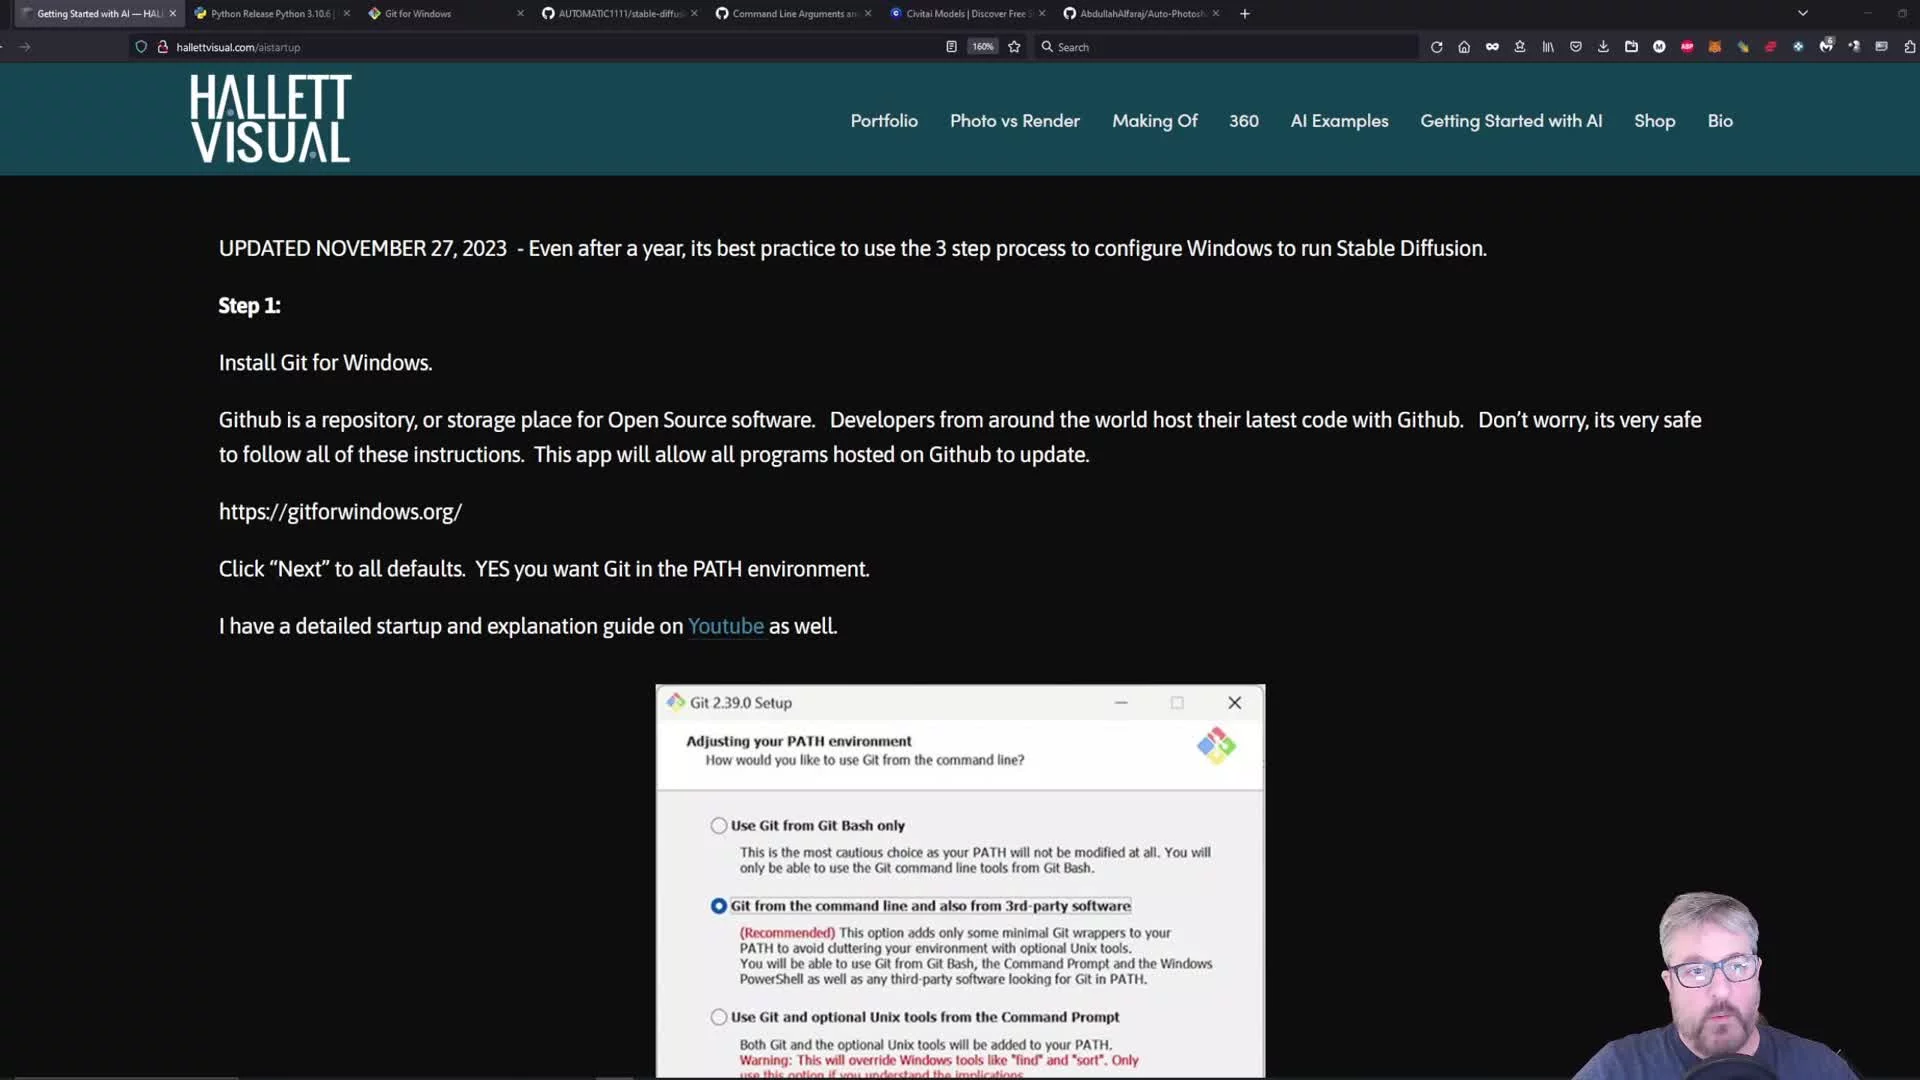Click the 'UPDATED NOVEMBER 27, 2023' line

click(853, 248)
